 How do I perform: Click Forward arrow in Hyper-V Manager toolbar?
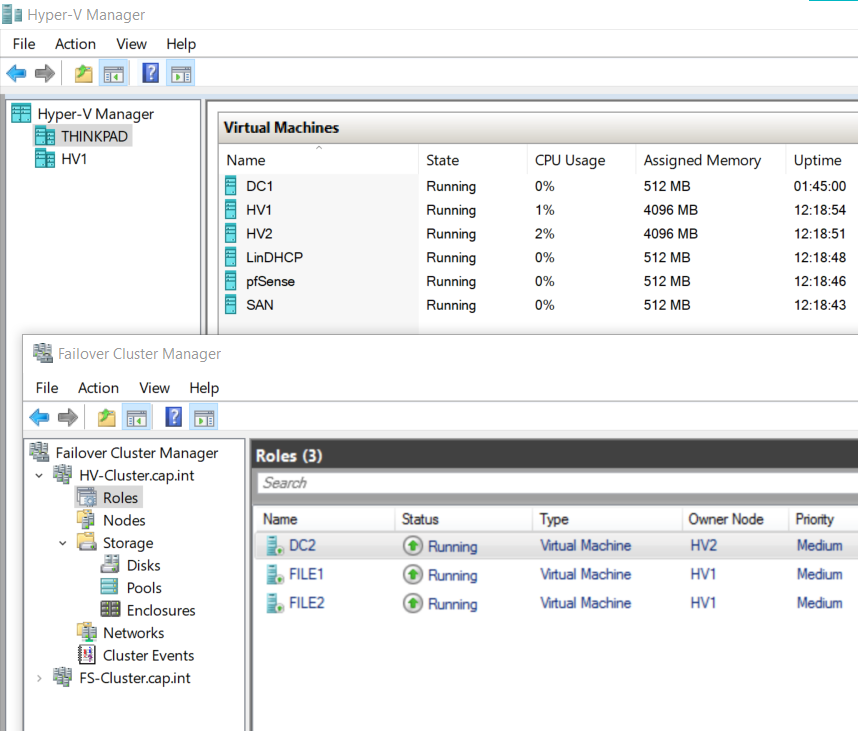pyautogui.click(x=45, y=73)
